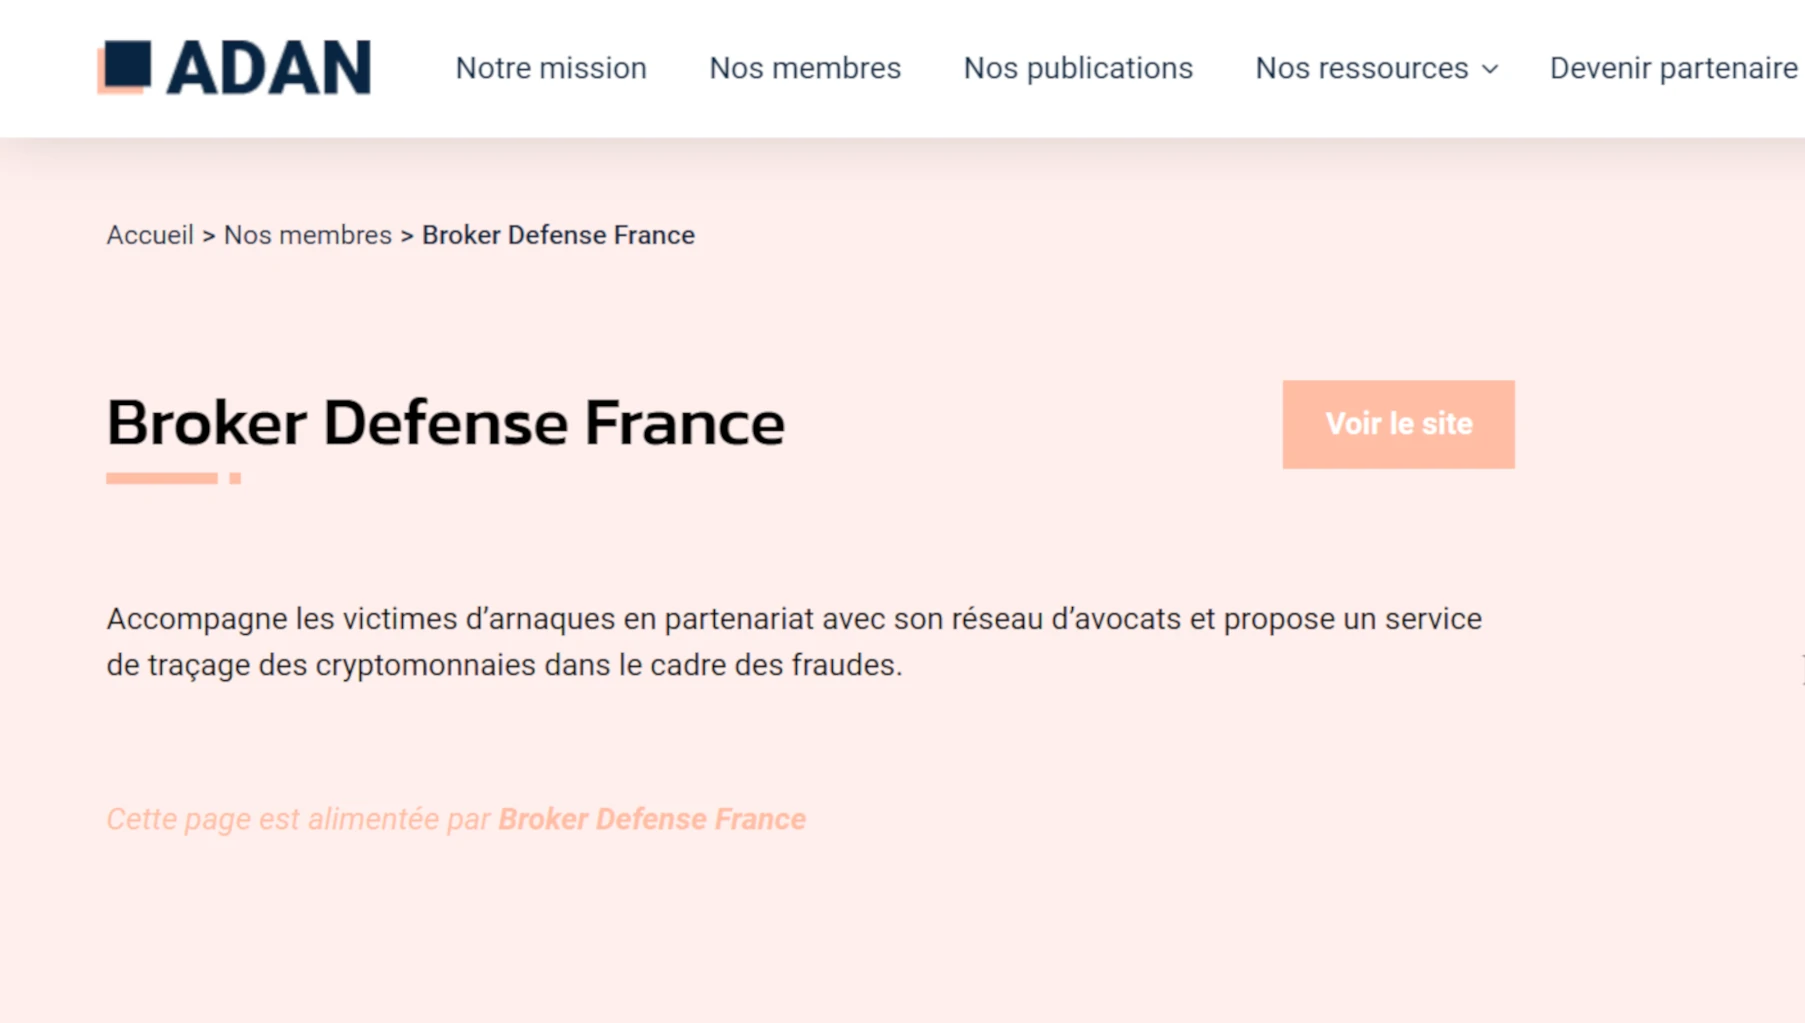Click description paragraph about victimes d'arnaques

pyautogui.click(x=794, y=641)
